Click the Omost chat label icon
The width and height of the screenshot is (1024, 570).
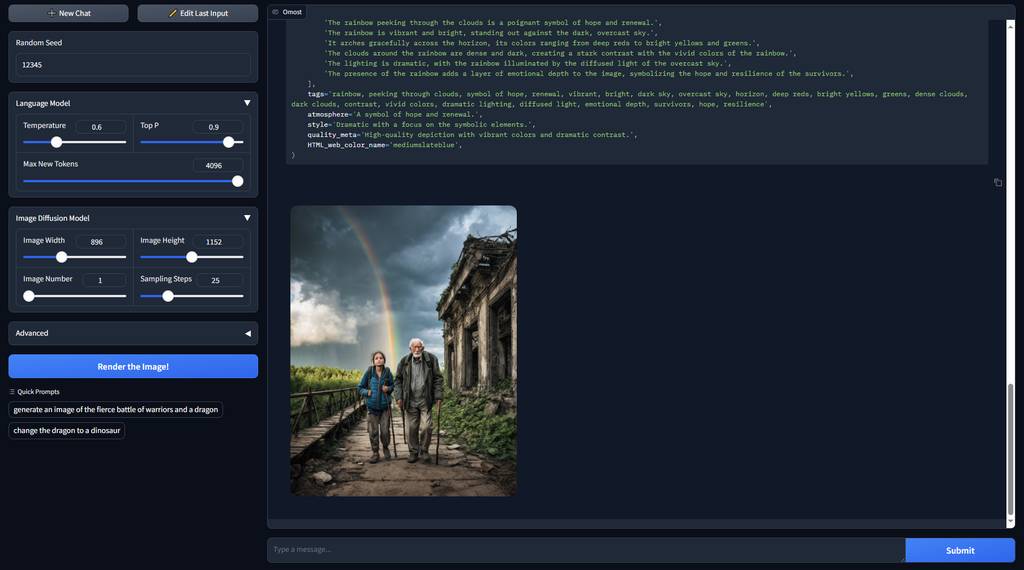coord(276,12)
